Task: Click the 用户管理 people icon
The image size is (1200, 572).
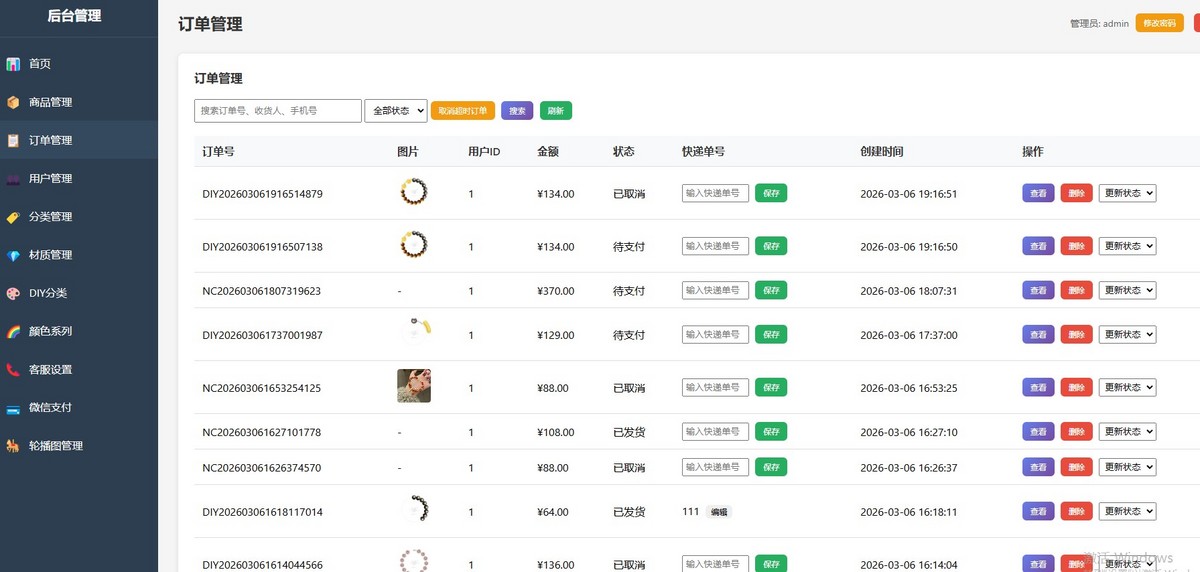Action: tap(13, 178)
